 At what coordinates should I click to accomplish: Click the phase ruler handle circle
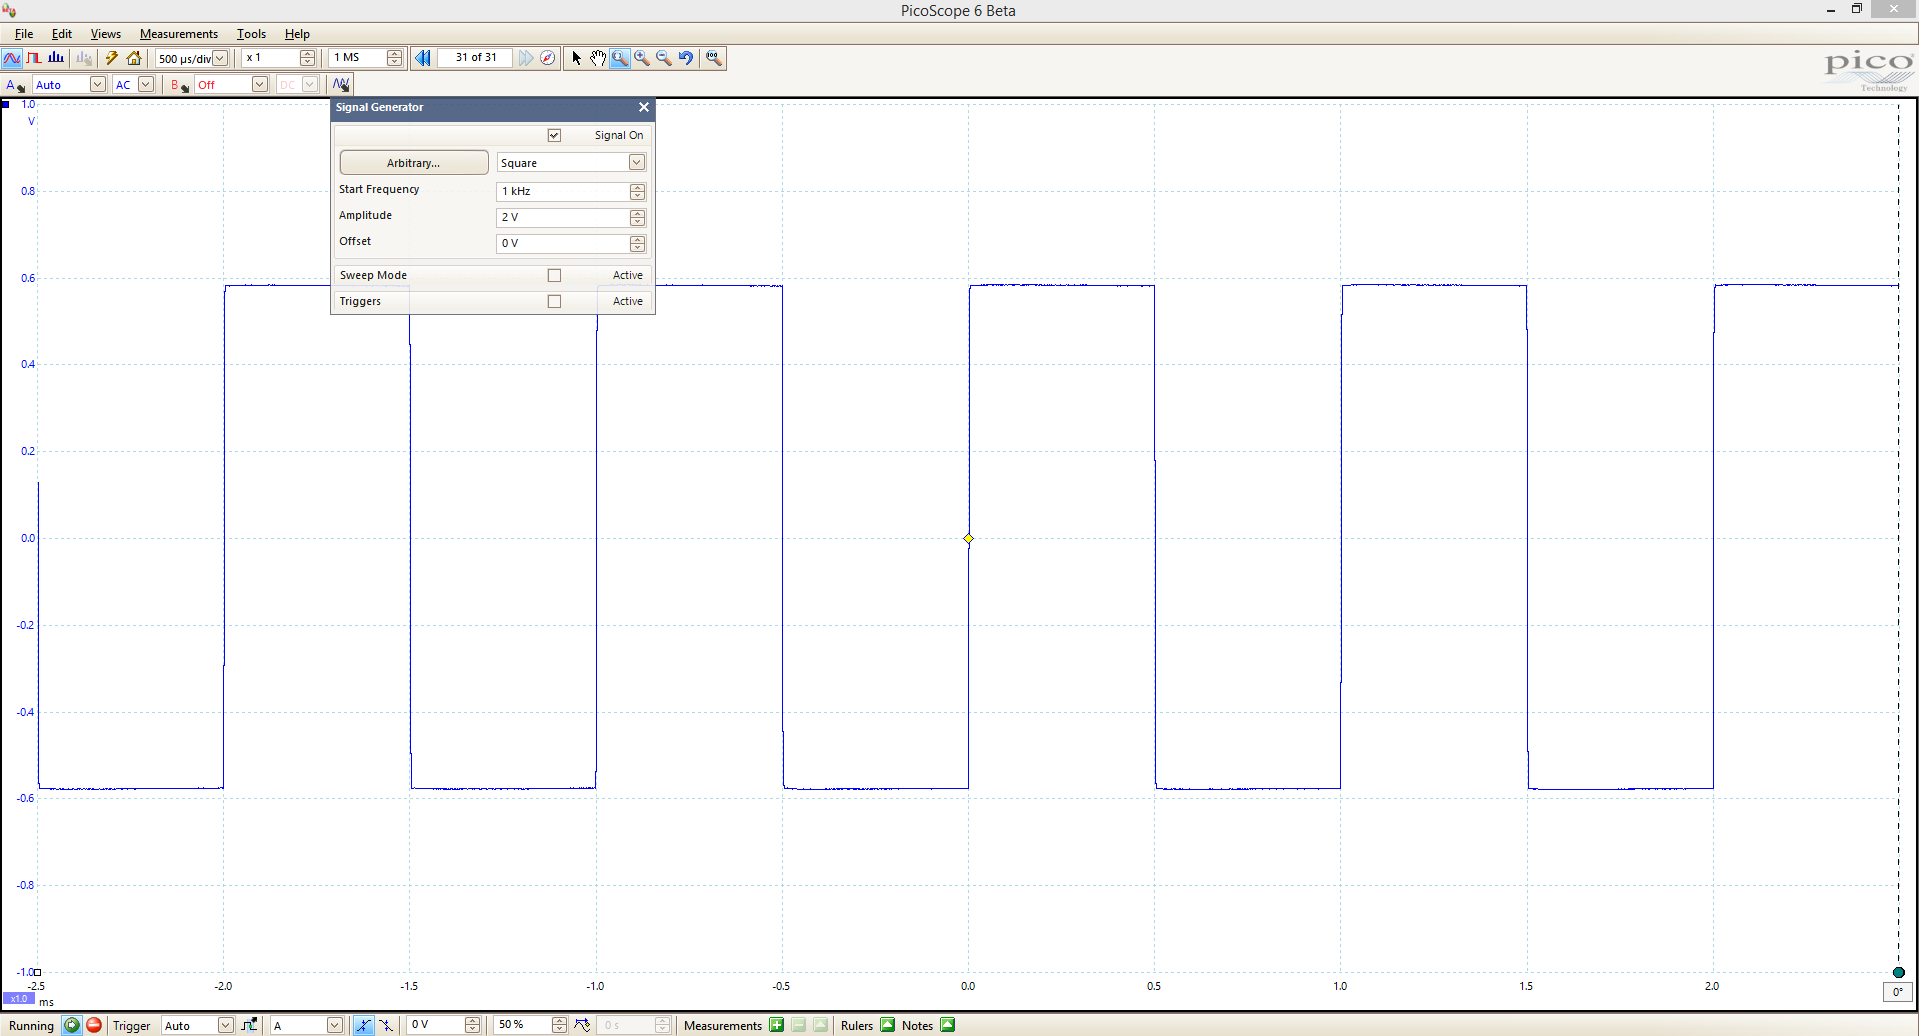(x=1898, y=972)
